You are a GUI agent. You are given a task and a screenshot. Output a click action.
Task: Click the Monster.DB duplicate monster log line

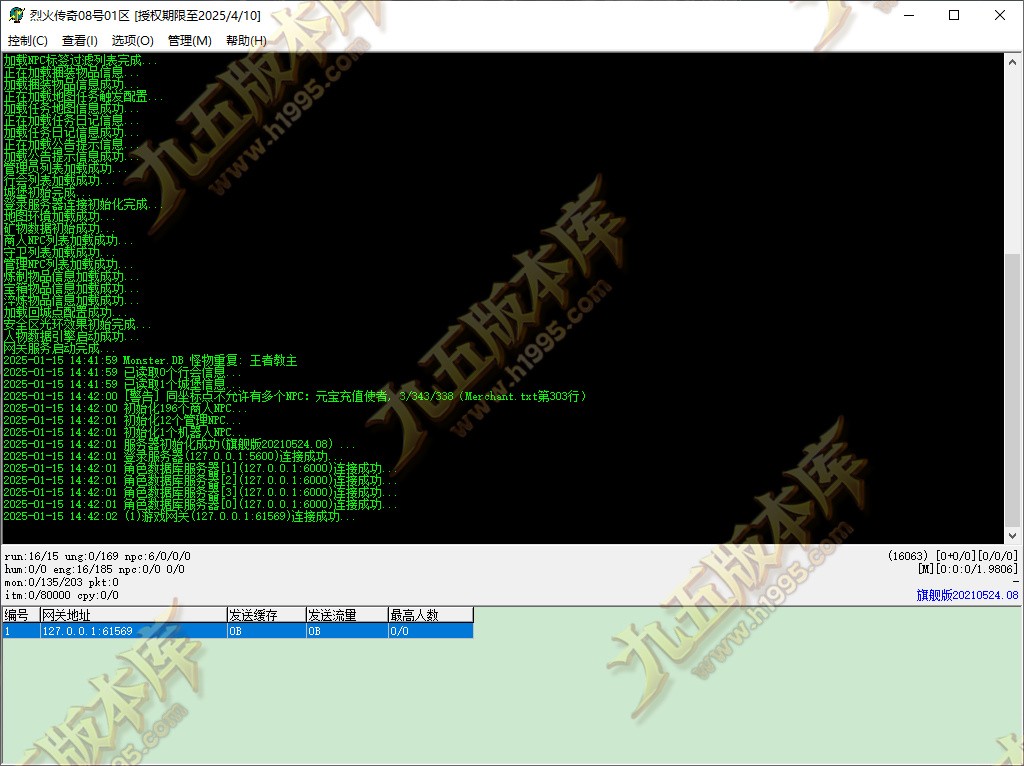point(150,360)
